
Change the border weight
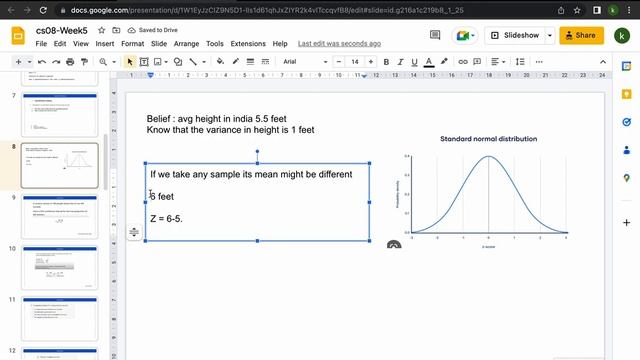(250, 62)
